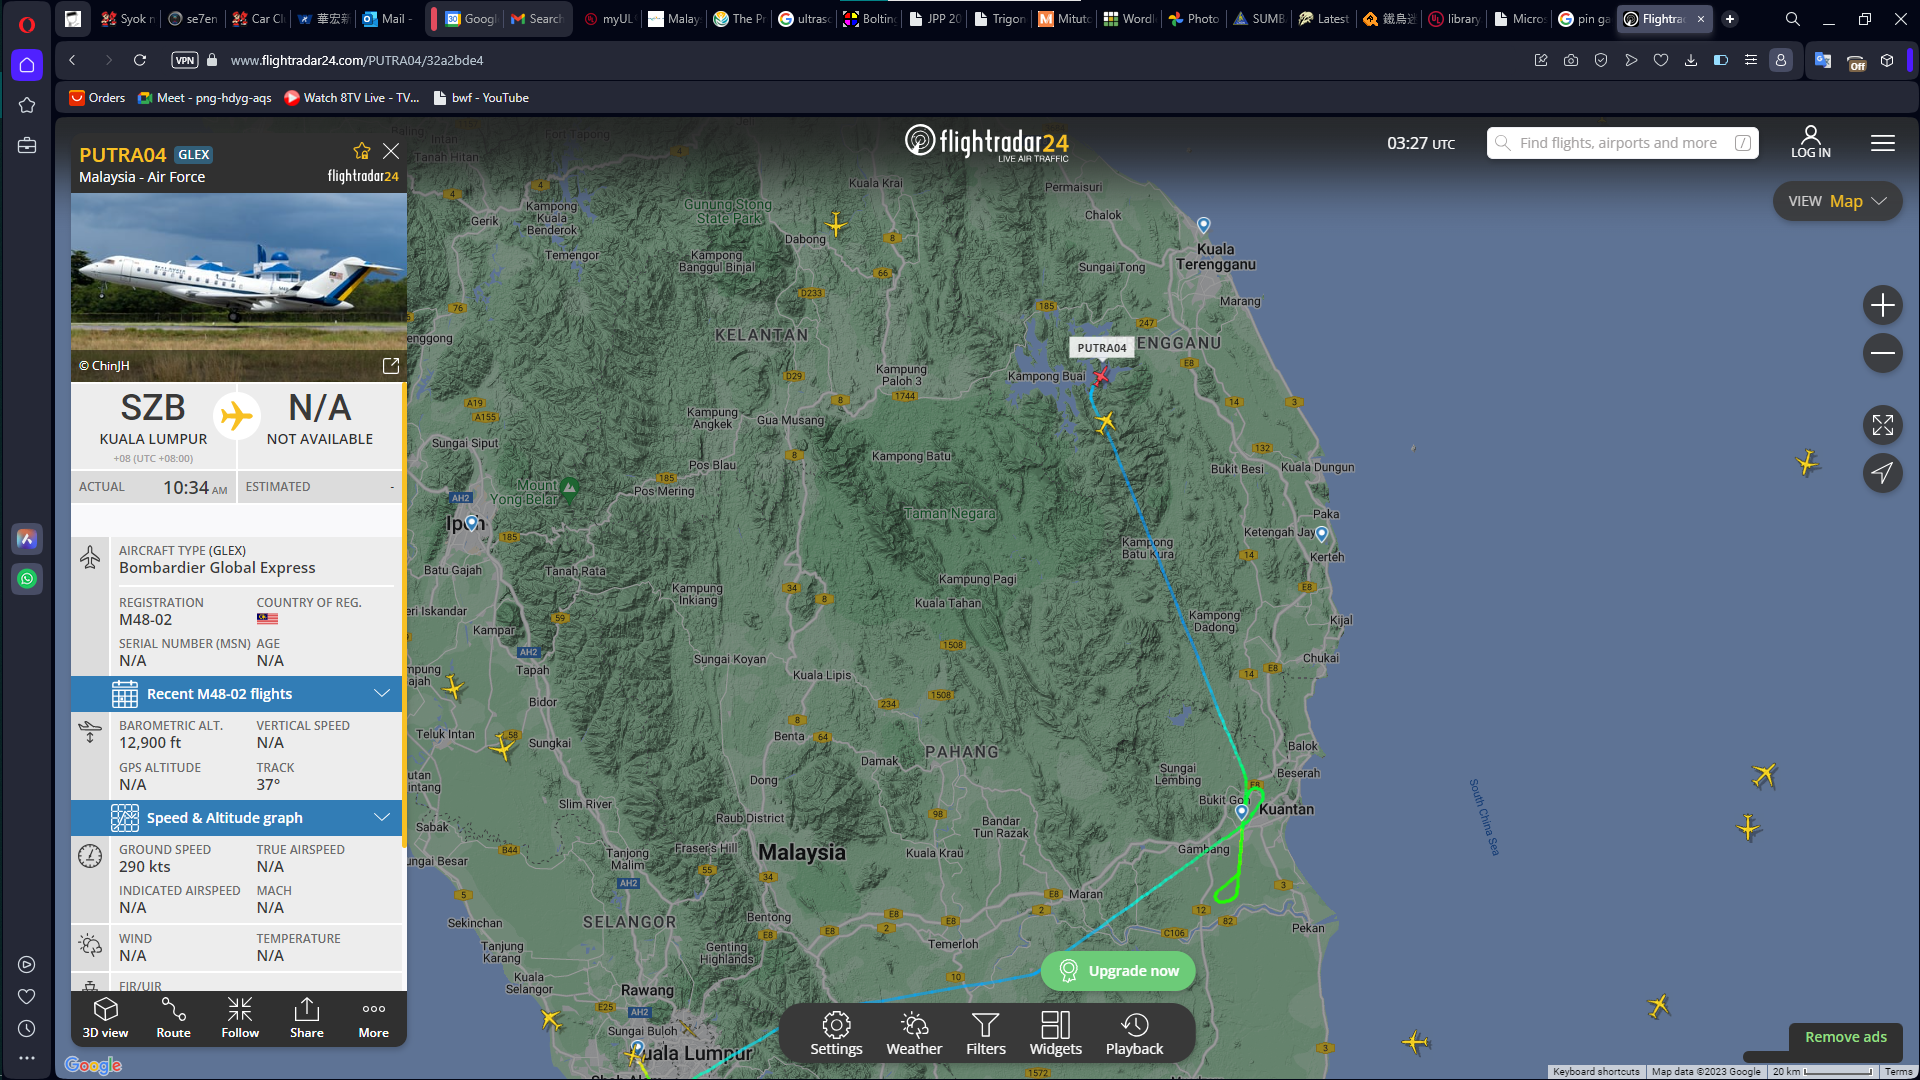Open Opera sidebar bookmarks star
Screen dimensions: 1920x1080
pos(27,105)
